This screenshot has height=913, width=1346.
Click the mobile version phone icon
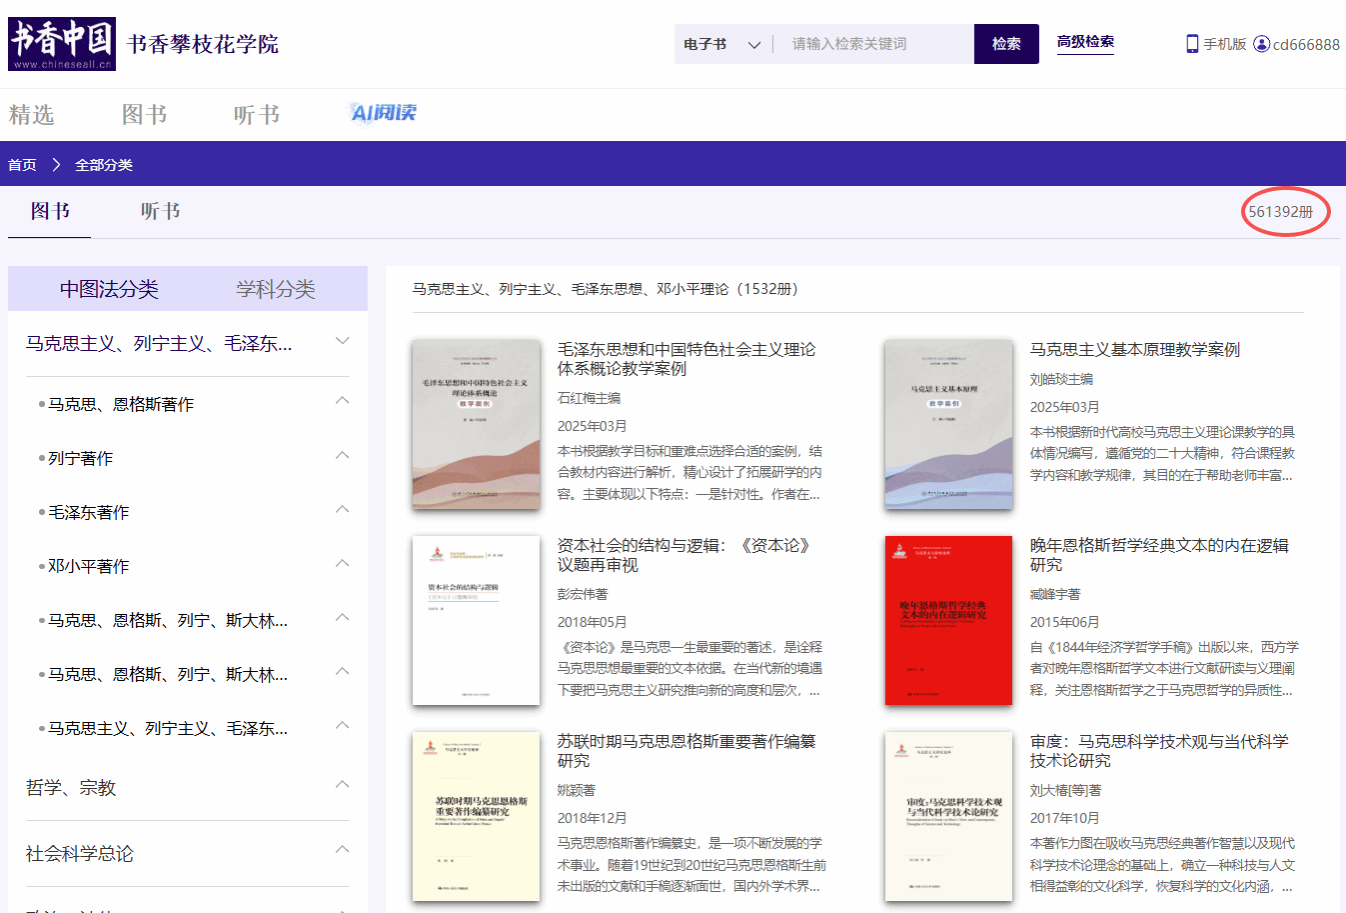pyautogui.click(x=1192, y=44)
